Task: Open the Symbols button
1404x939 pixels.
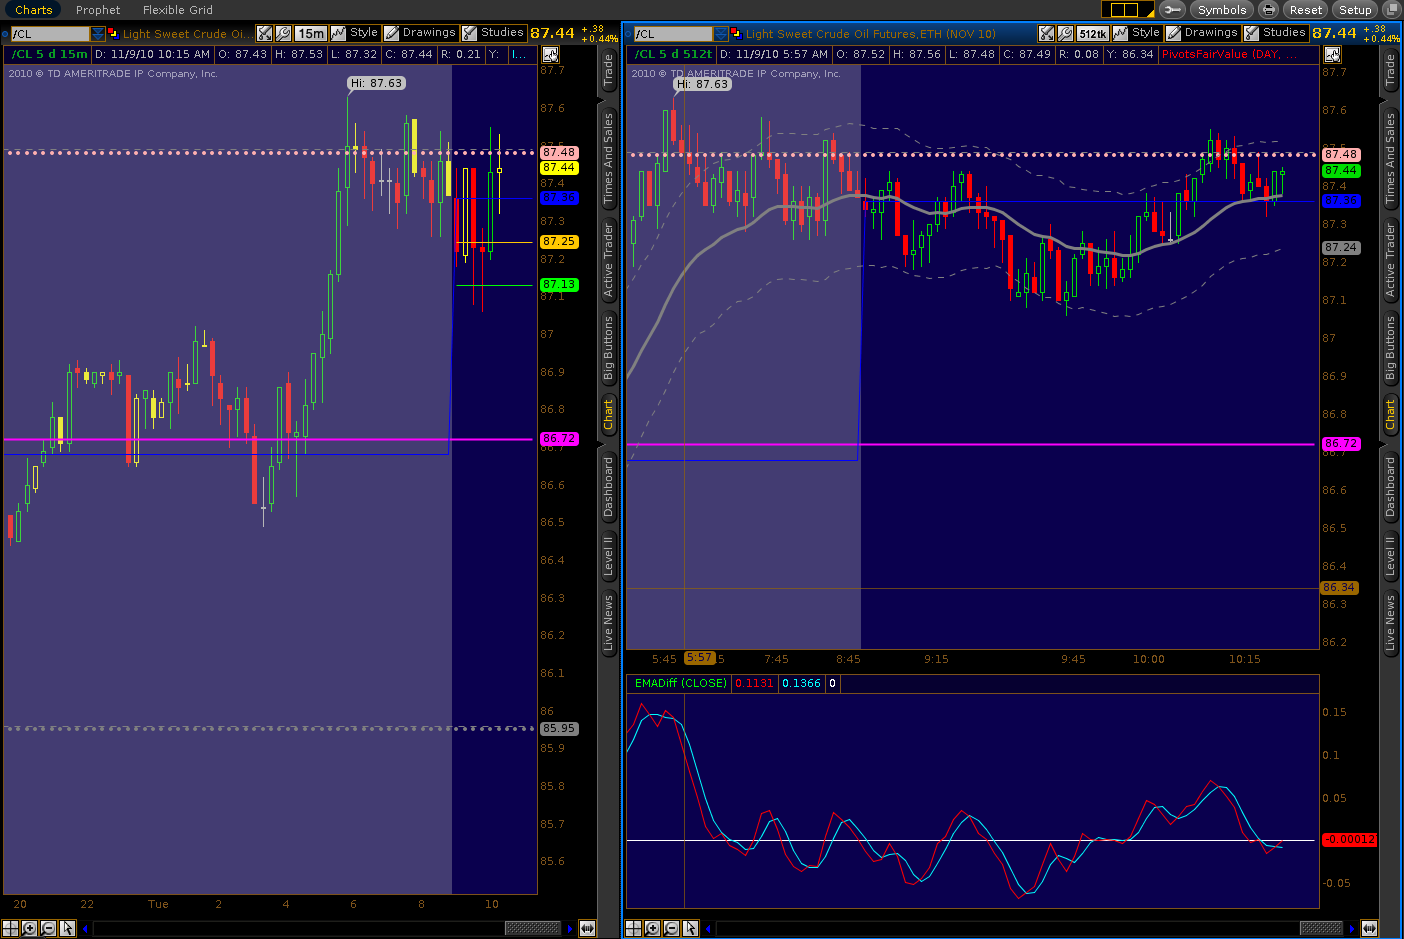Action: point(1222,10)
